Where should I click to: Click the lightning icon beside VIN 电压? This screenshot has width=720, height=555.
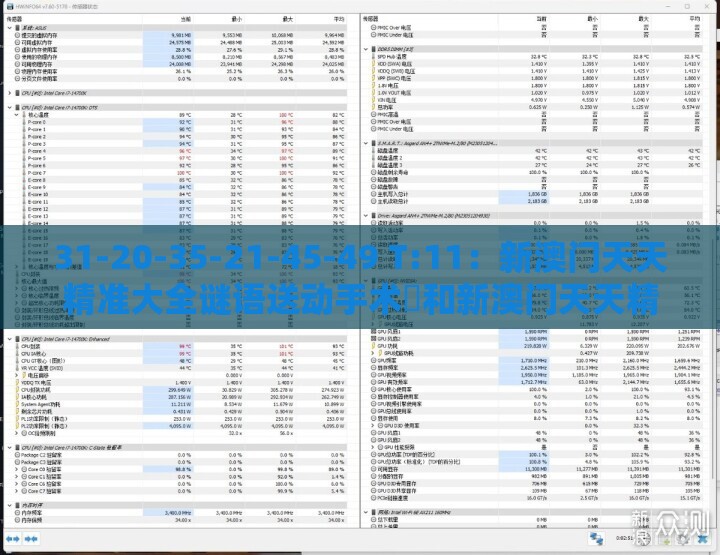tap(373, 100)
